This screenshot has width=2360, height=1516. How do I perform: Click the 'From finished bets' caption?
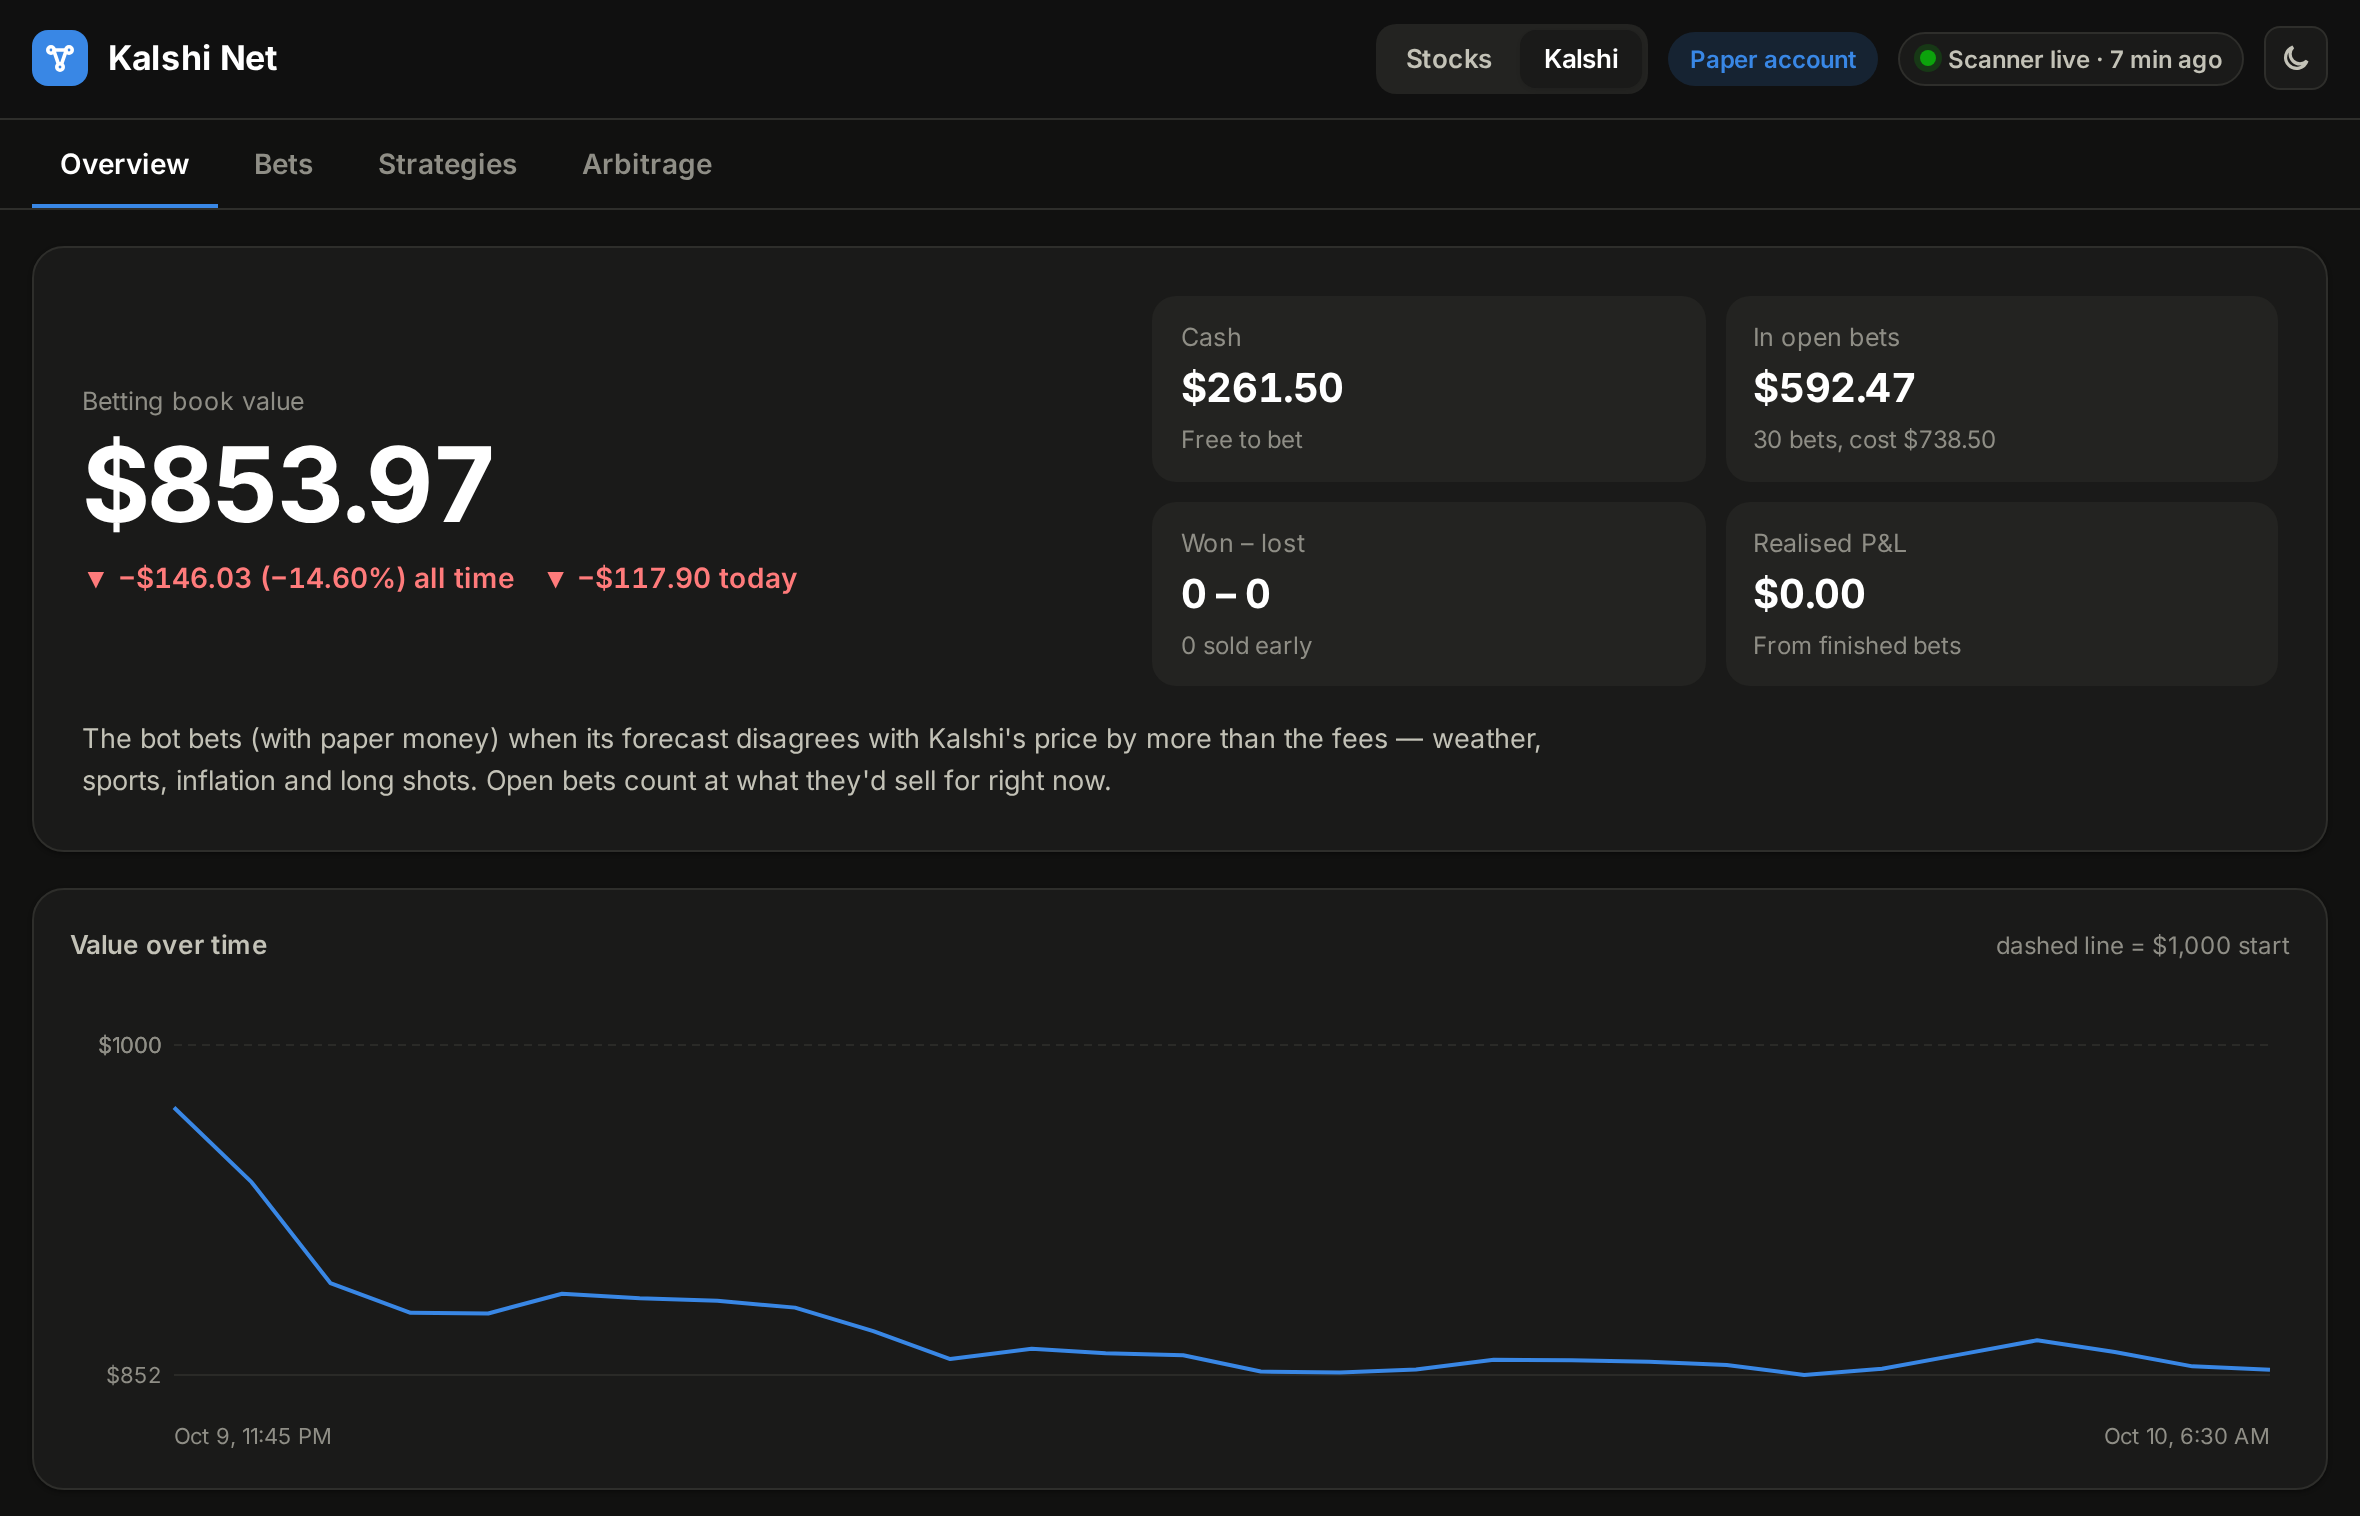pos(1856,646)
